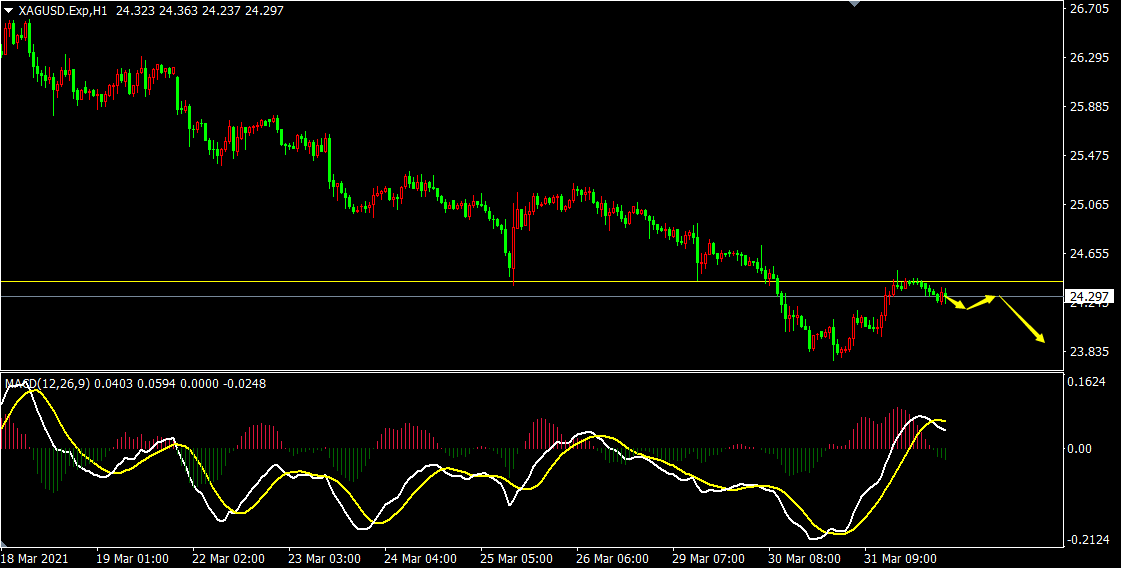Click the 23.835 price scale label
The width and height of the screenshot is (1121, 568).
(1089, 352)
